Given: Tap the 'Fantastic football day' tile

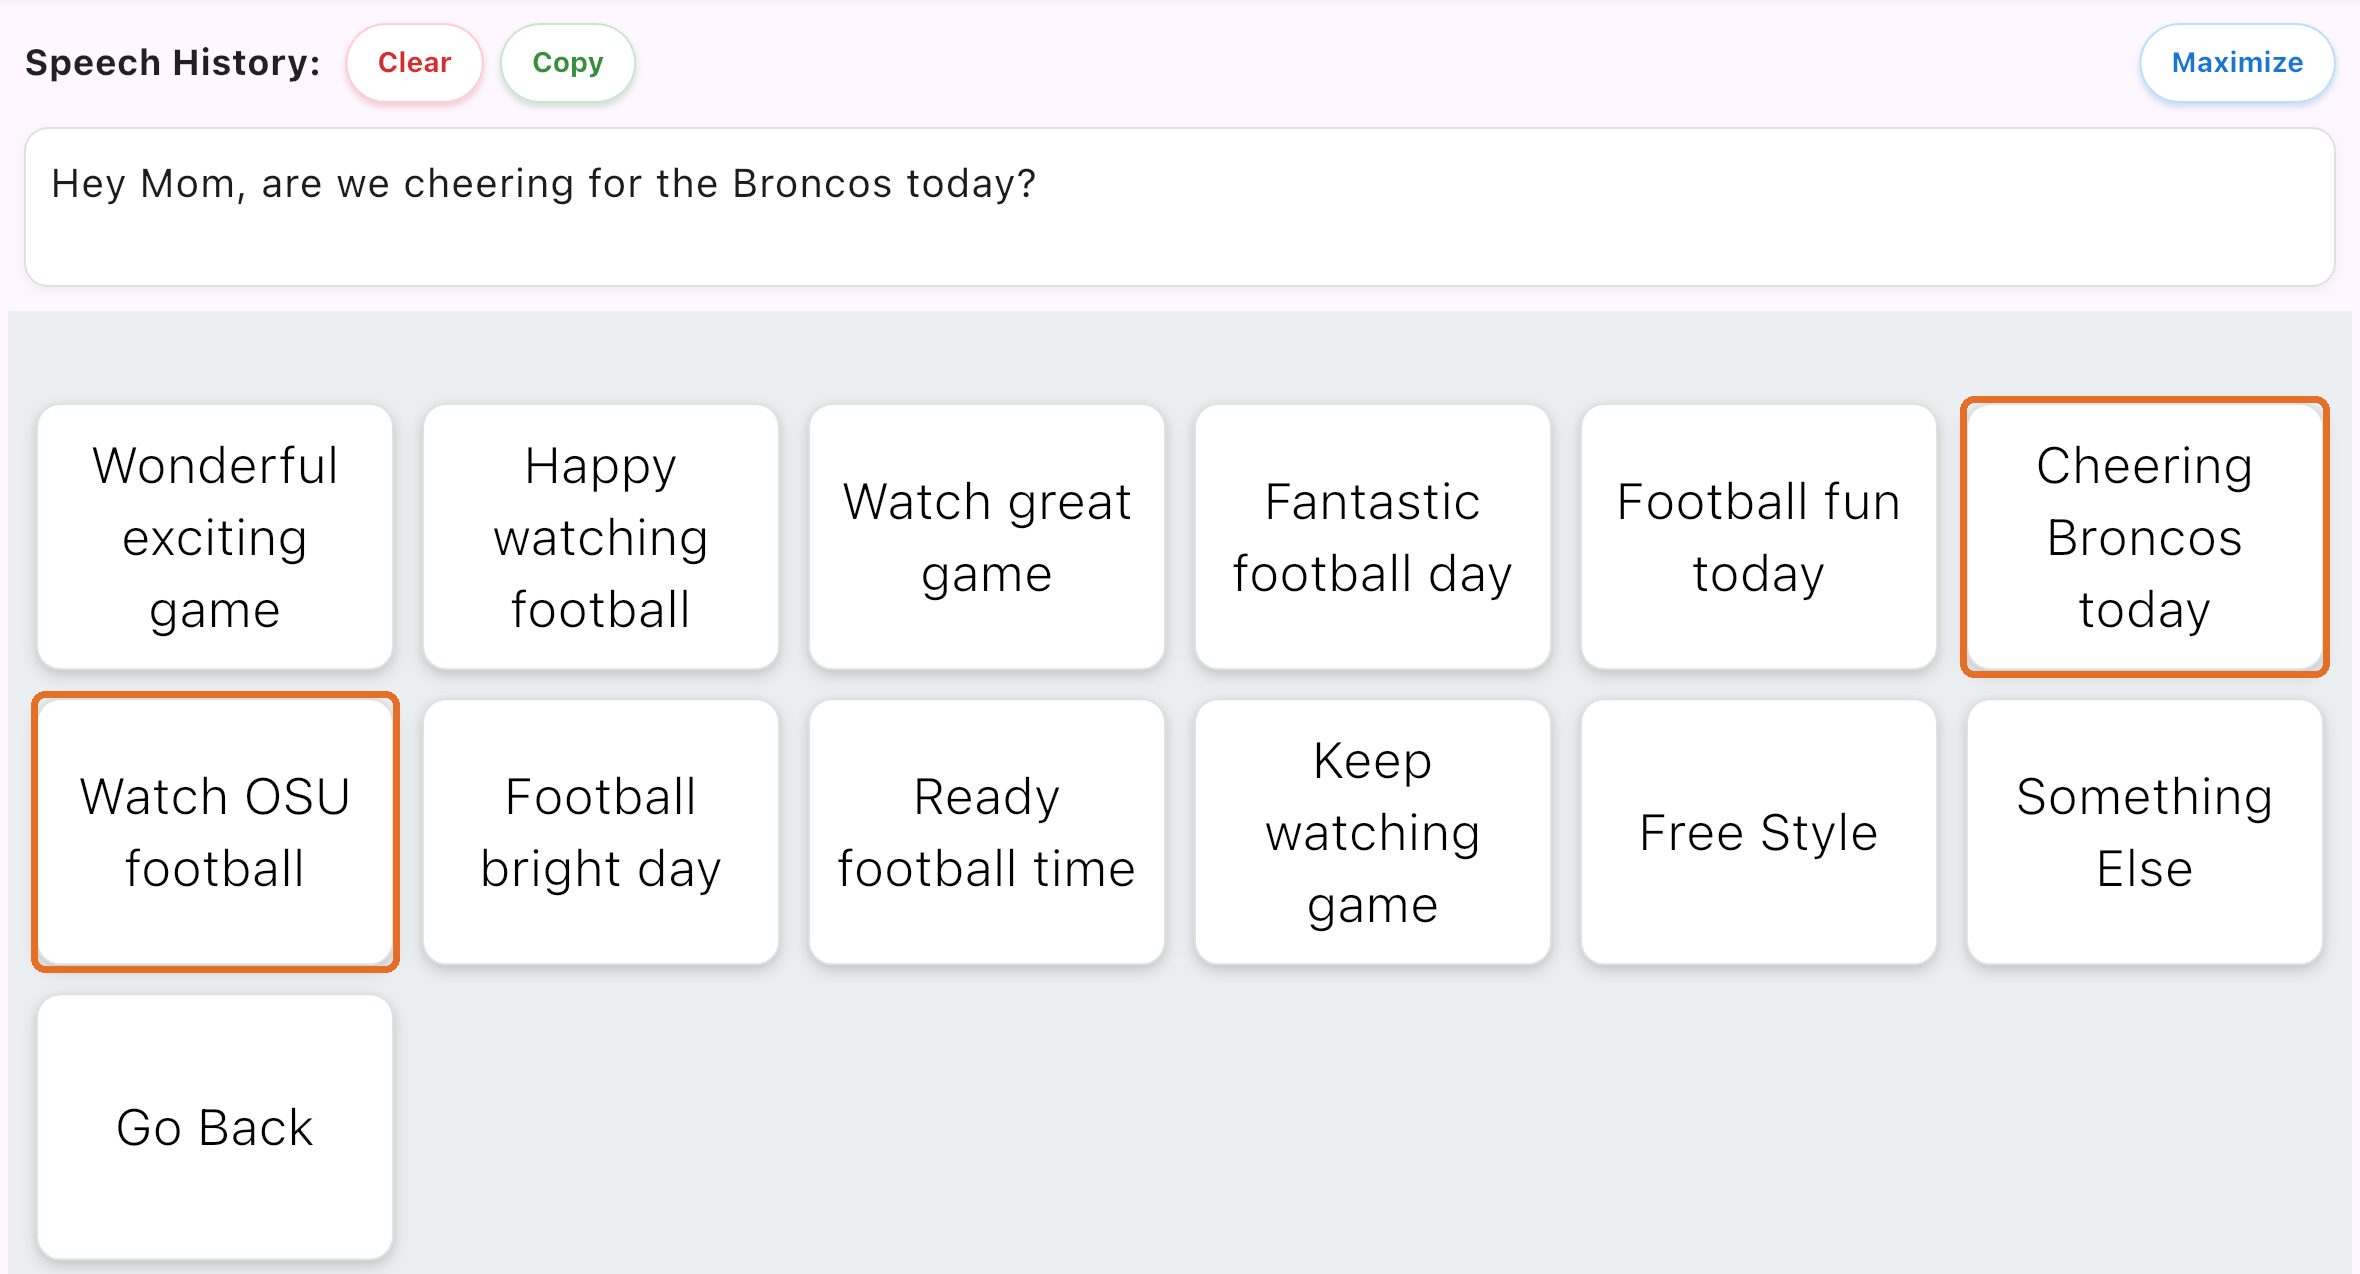Looking at the screenshot, I should (x=1373, y=537).
